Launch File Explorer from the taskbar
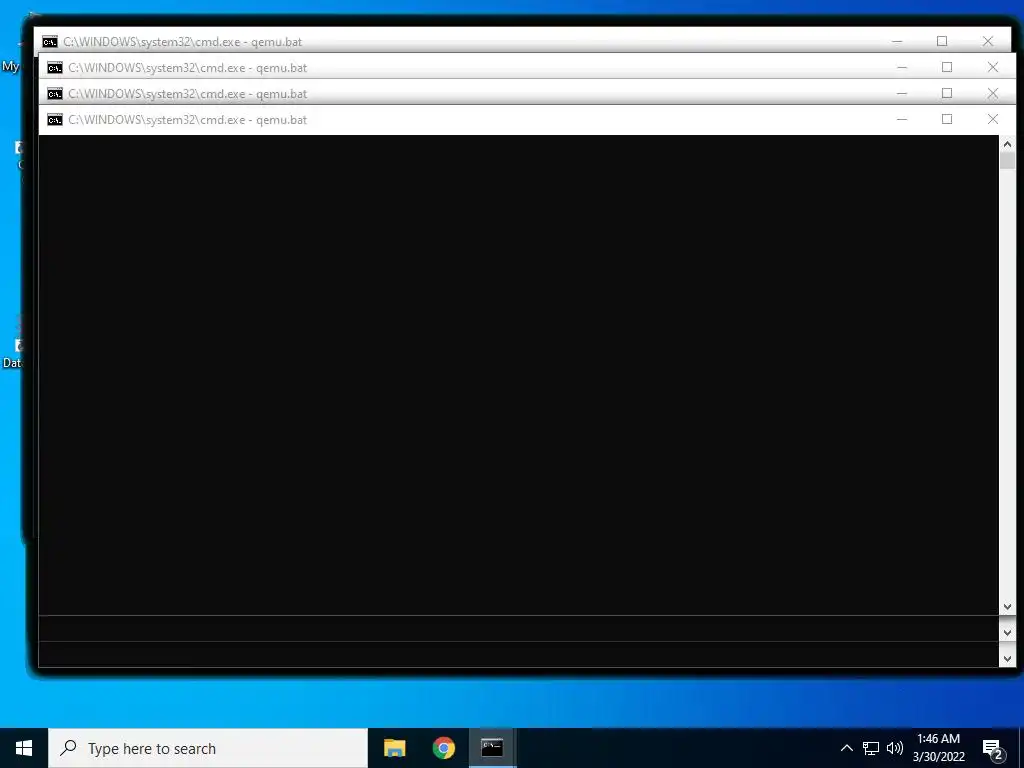Screen dimensions: 1024x768 pos(394,748)
